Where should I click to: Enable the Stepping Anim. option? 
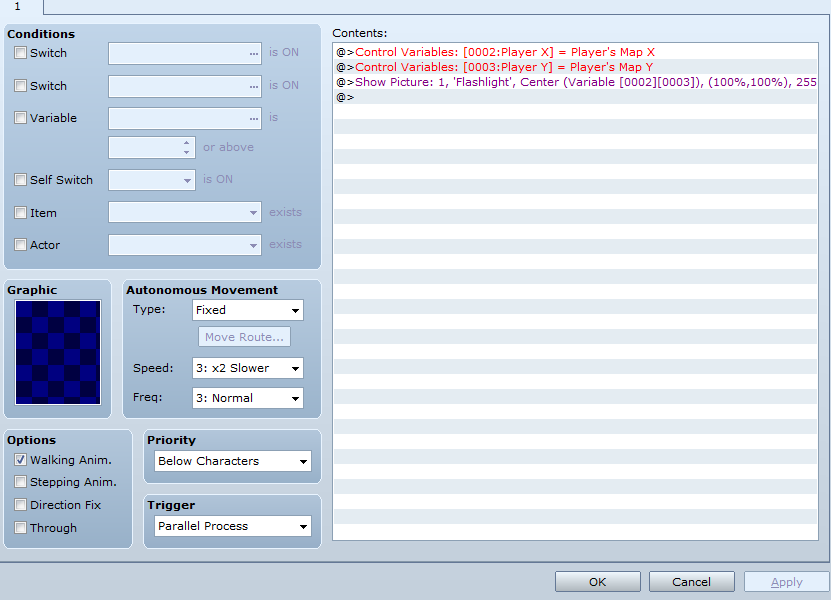click(x=21, y=482)
